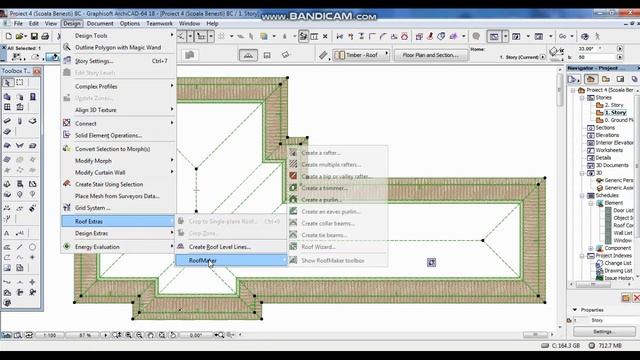Click the Circle tool in the Toolbox
Screen dimensions: 640x360
[32, 247]
